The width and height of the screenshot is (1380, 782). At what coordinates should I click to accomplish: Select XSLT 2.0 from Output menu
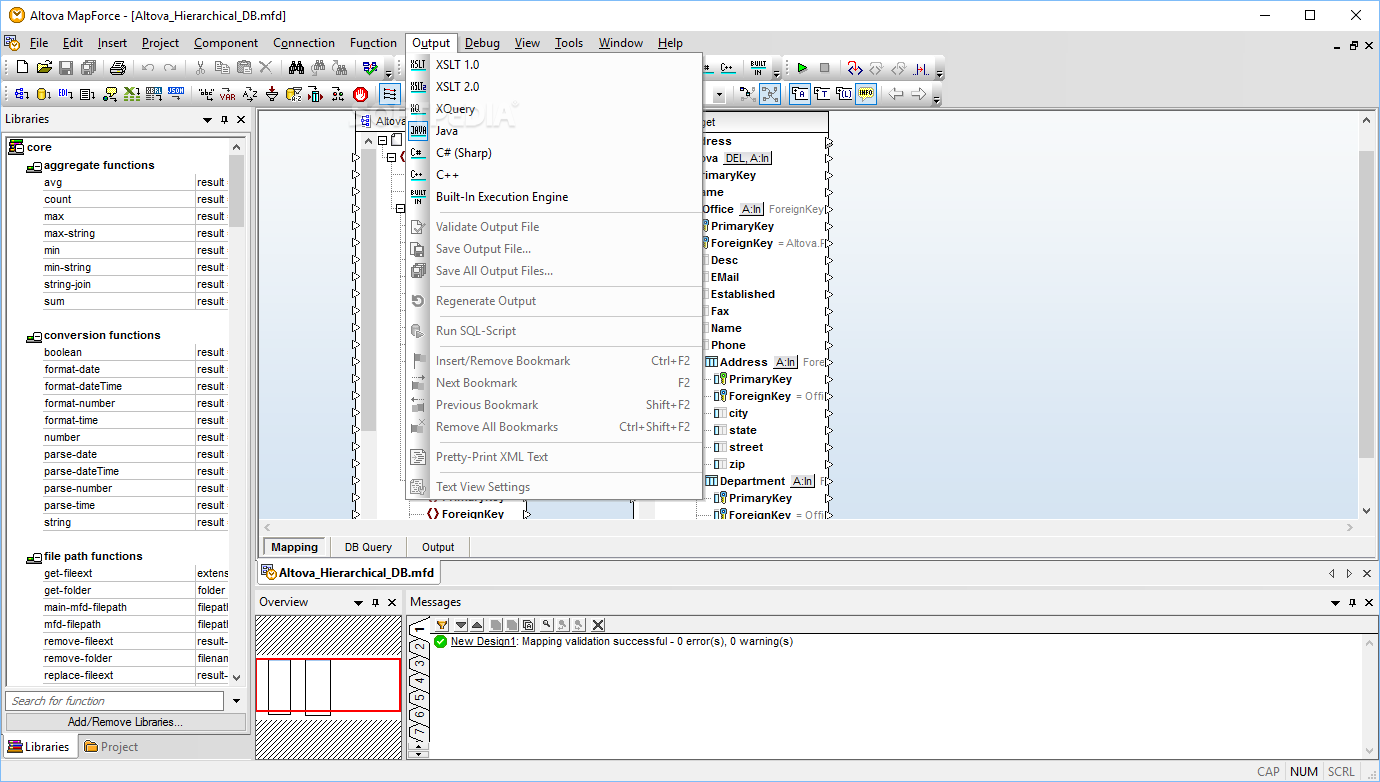457,87
